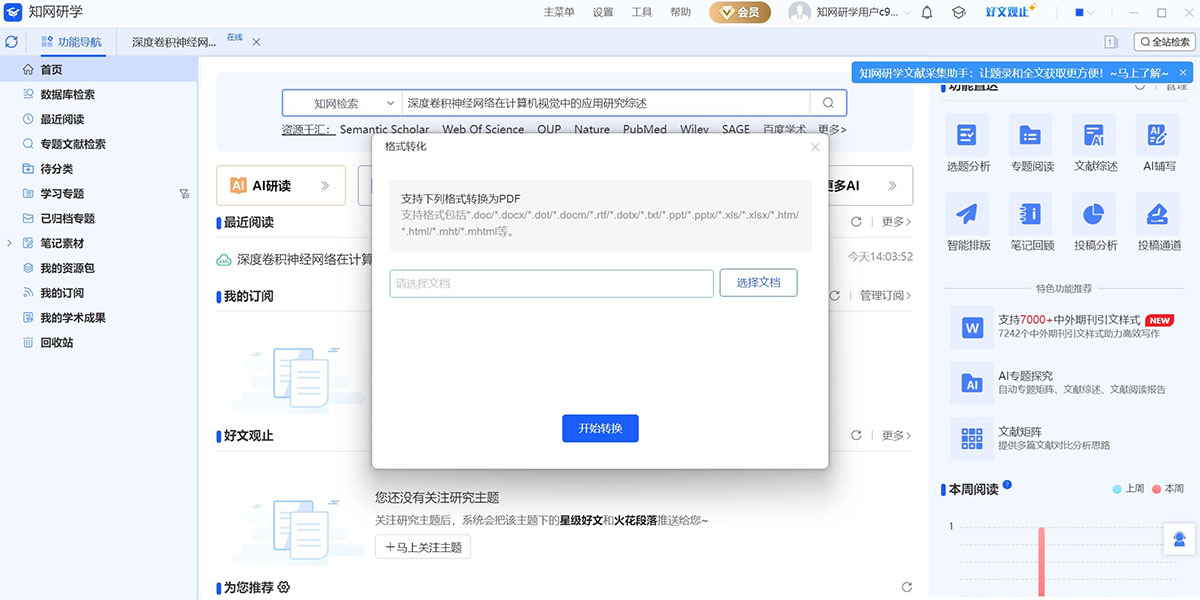Viewport: 1200px width, 600px height.
Task: Click the 请选择文档 input field
Action: (x=551, y=283)
